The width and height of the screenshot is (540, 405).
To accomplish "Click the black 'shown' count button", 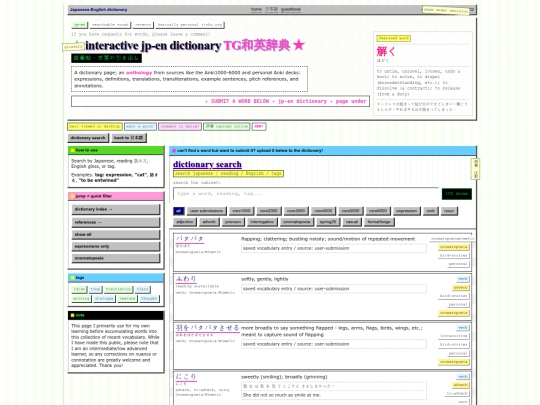I will (457, 194).
